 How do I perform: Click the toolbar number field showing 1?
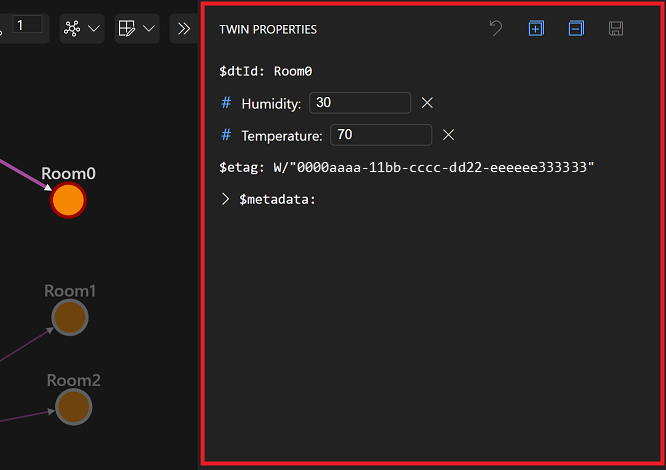[x=28, y=25]
